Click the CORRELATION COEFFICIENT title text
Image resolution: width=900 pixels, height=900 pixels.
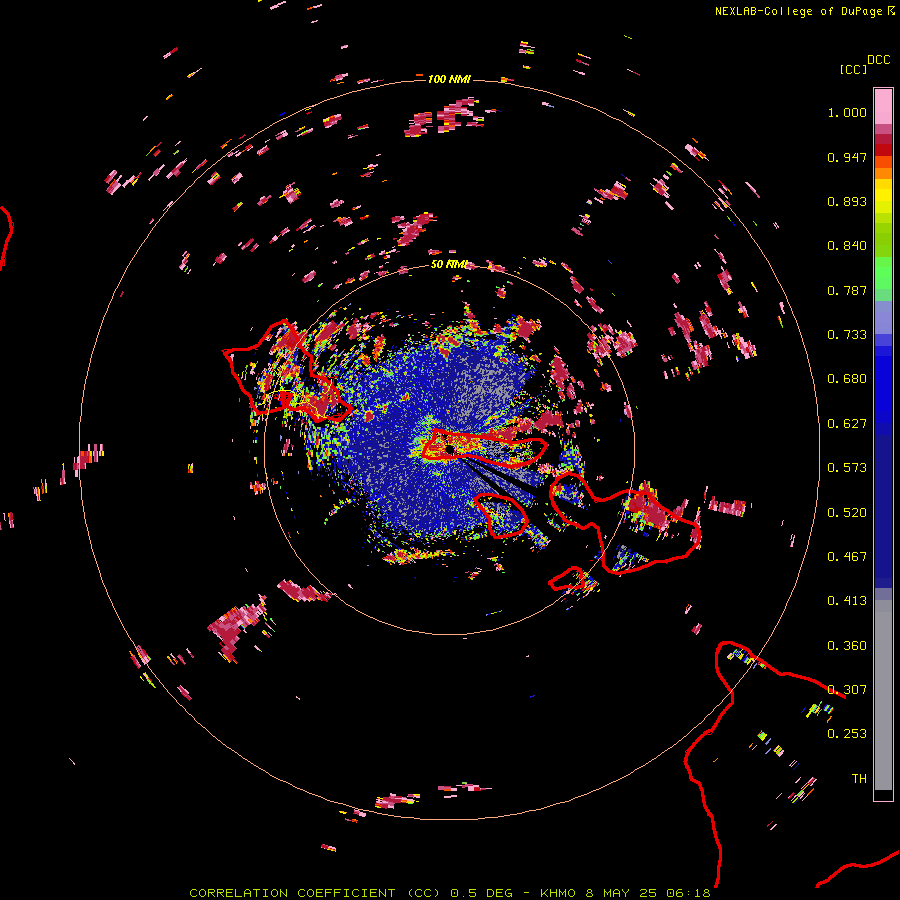pos(292,893)
